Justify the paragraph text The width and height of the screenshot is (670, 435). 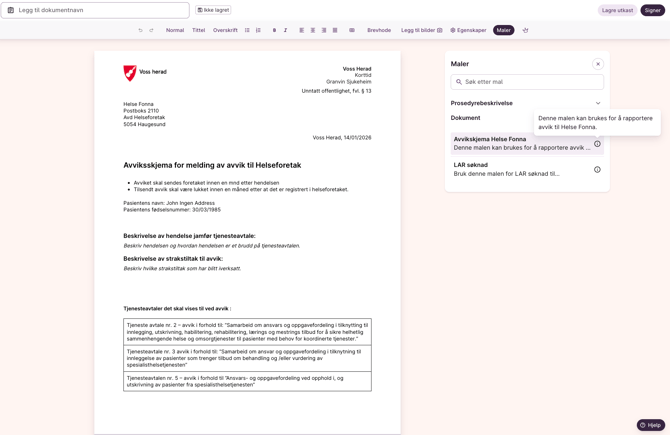pos(335,30)
